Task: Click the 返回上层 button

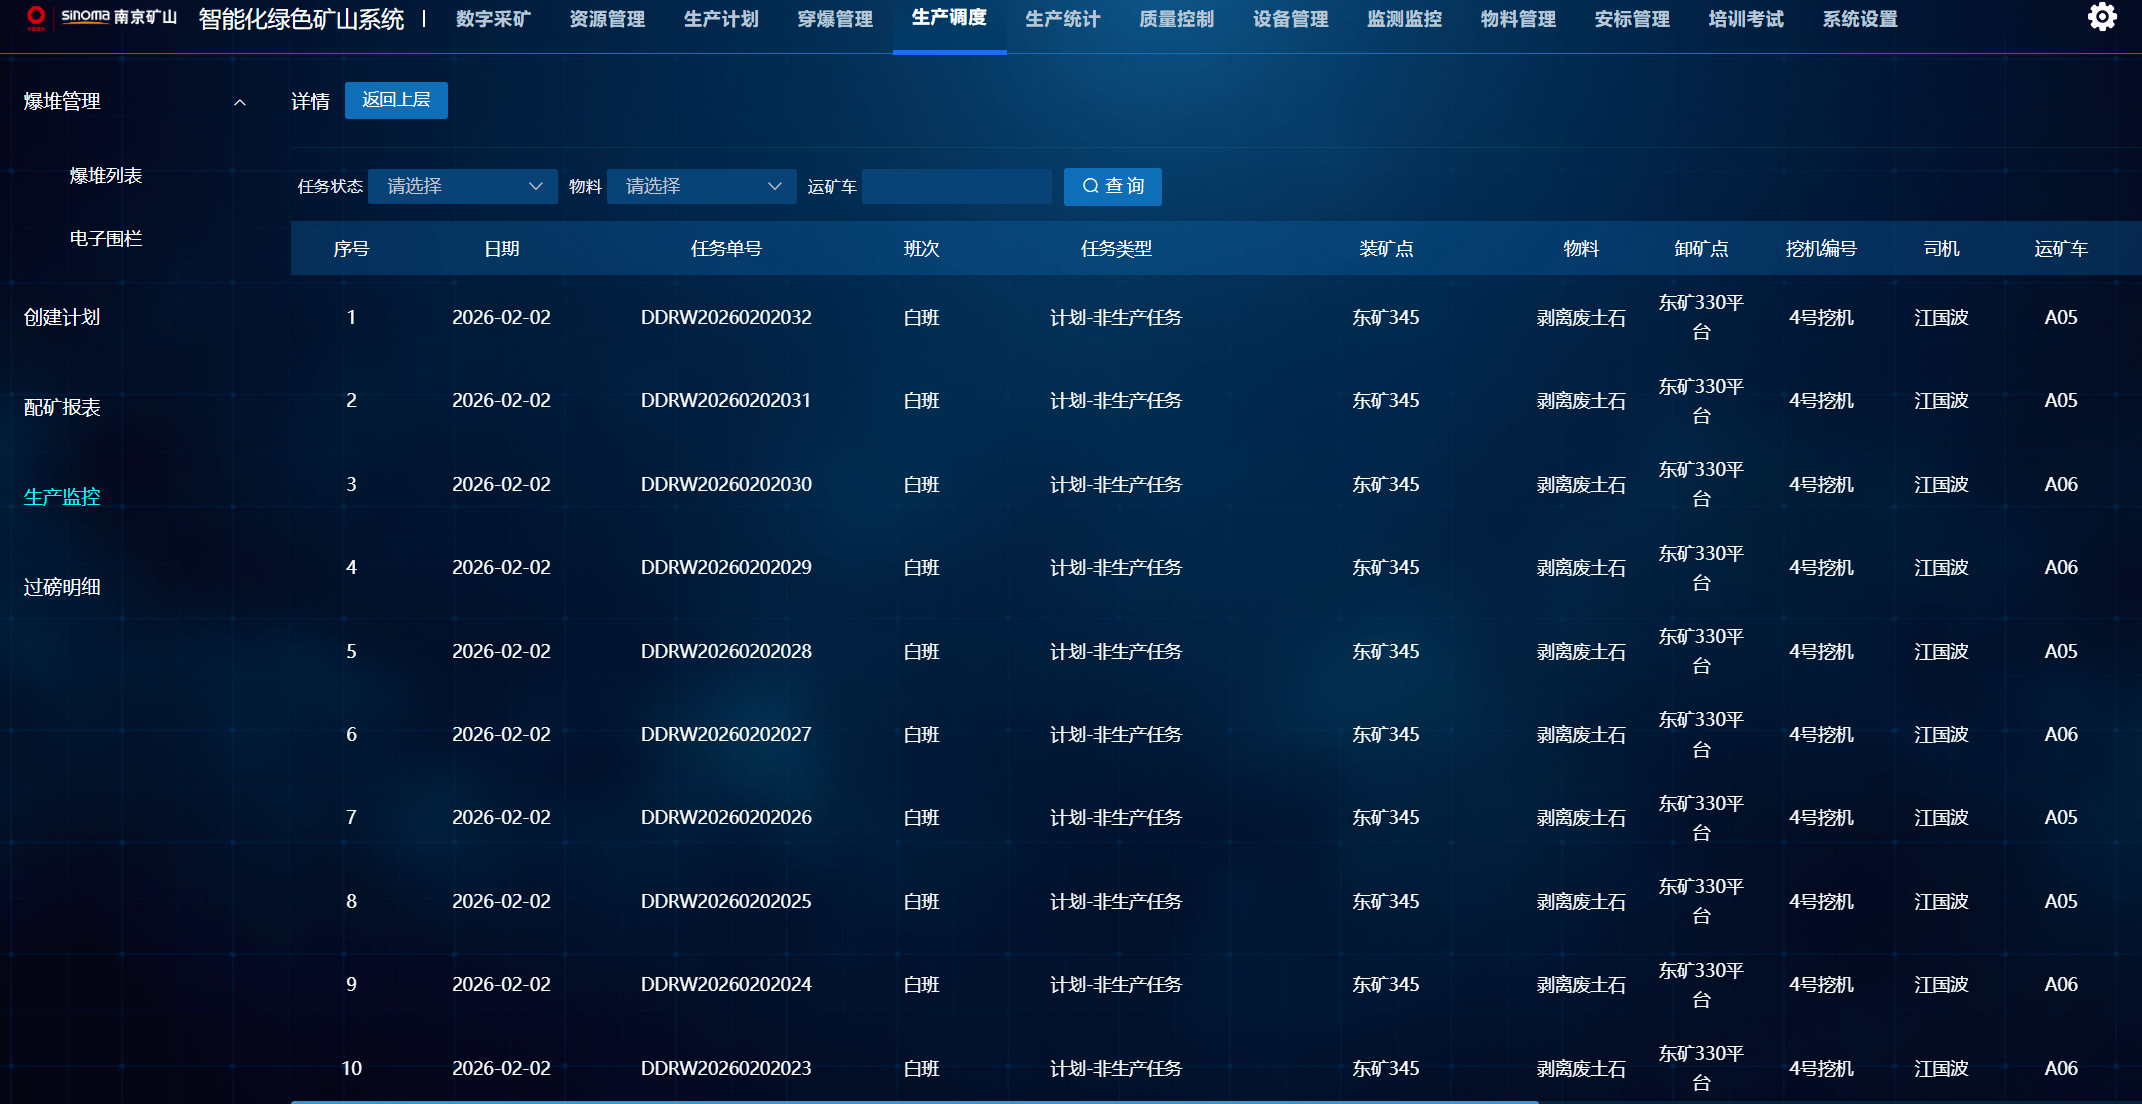Action: 396,100
